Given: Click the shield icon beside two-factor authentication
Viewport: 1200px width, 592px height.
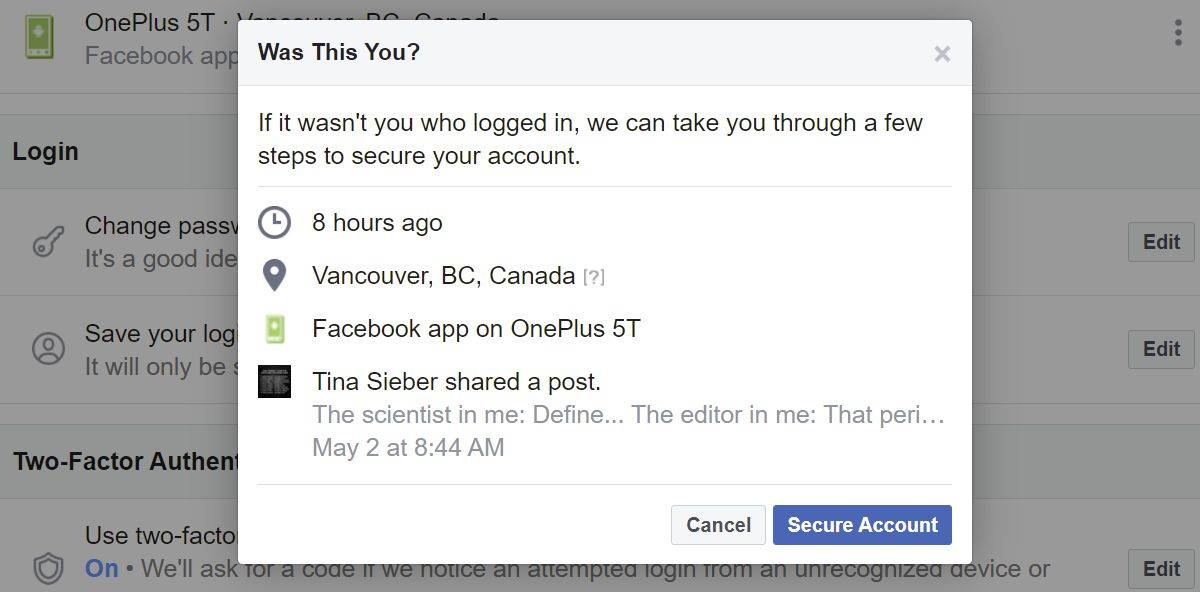Looking at the screenshot, I should (48, 568).
